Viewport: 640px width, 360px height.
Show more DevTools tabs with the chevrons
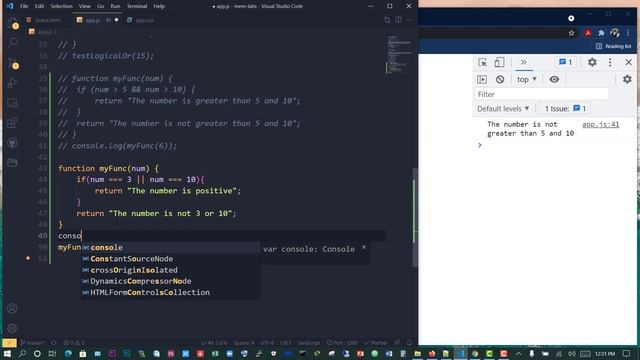[523, 62]
